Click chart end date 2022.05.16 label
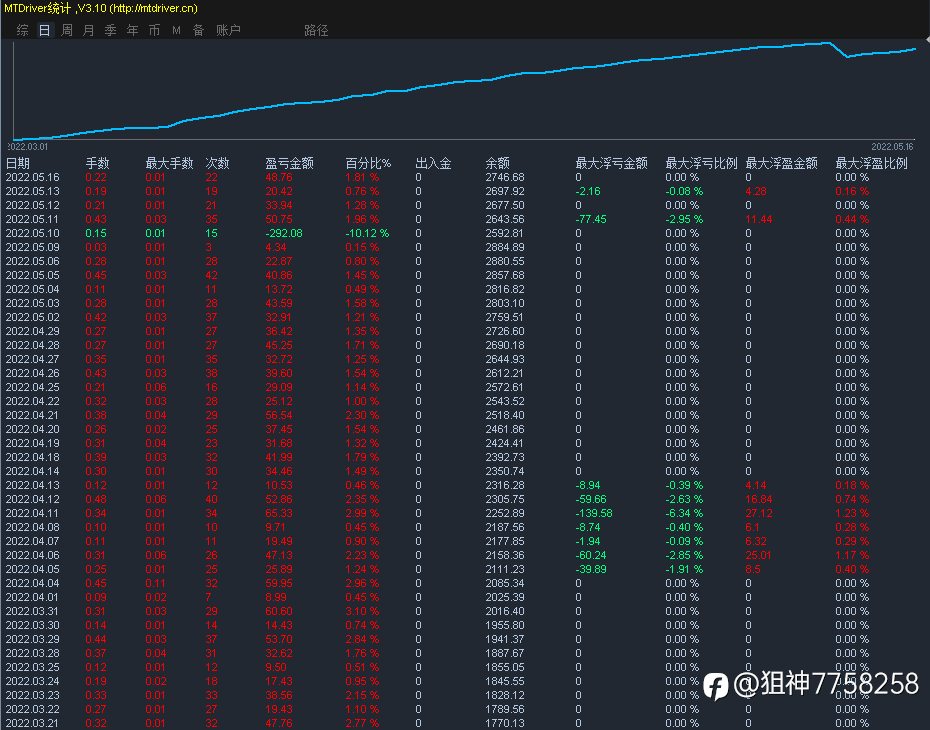Viewport: 930px width, 730px height. (892, 146)
